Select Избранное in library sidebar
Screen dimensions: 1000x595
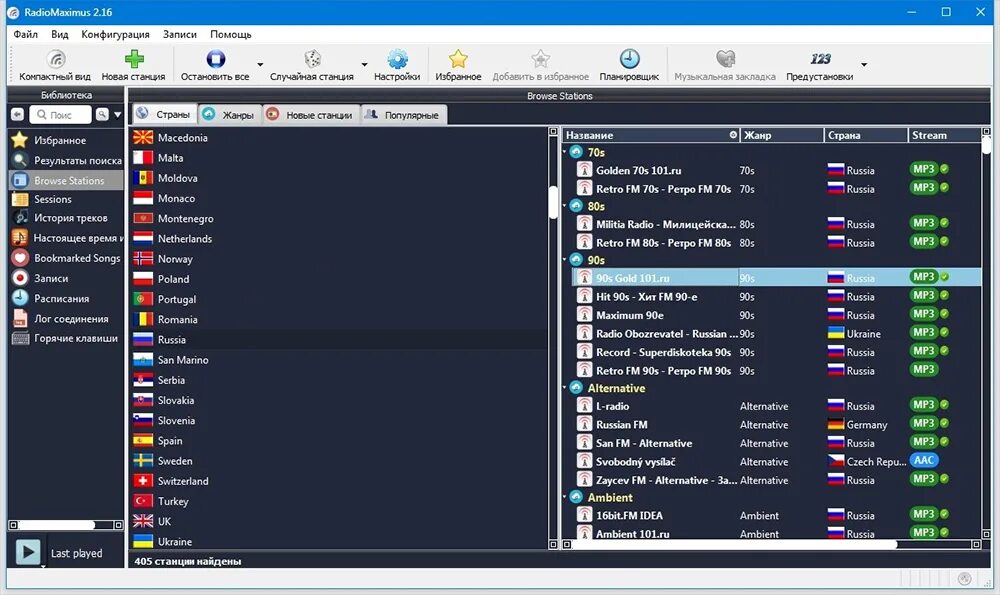click(59, 140)
